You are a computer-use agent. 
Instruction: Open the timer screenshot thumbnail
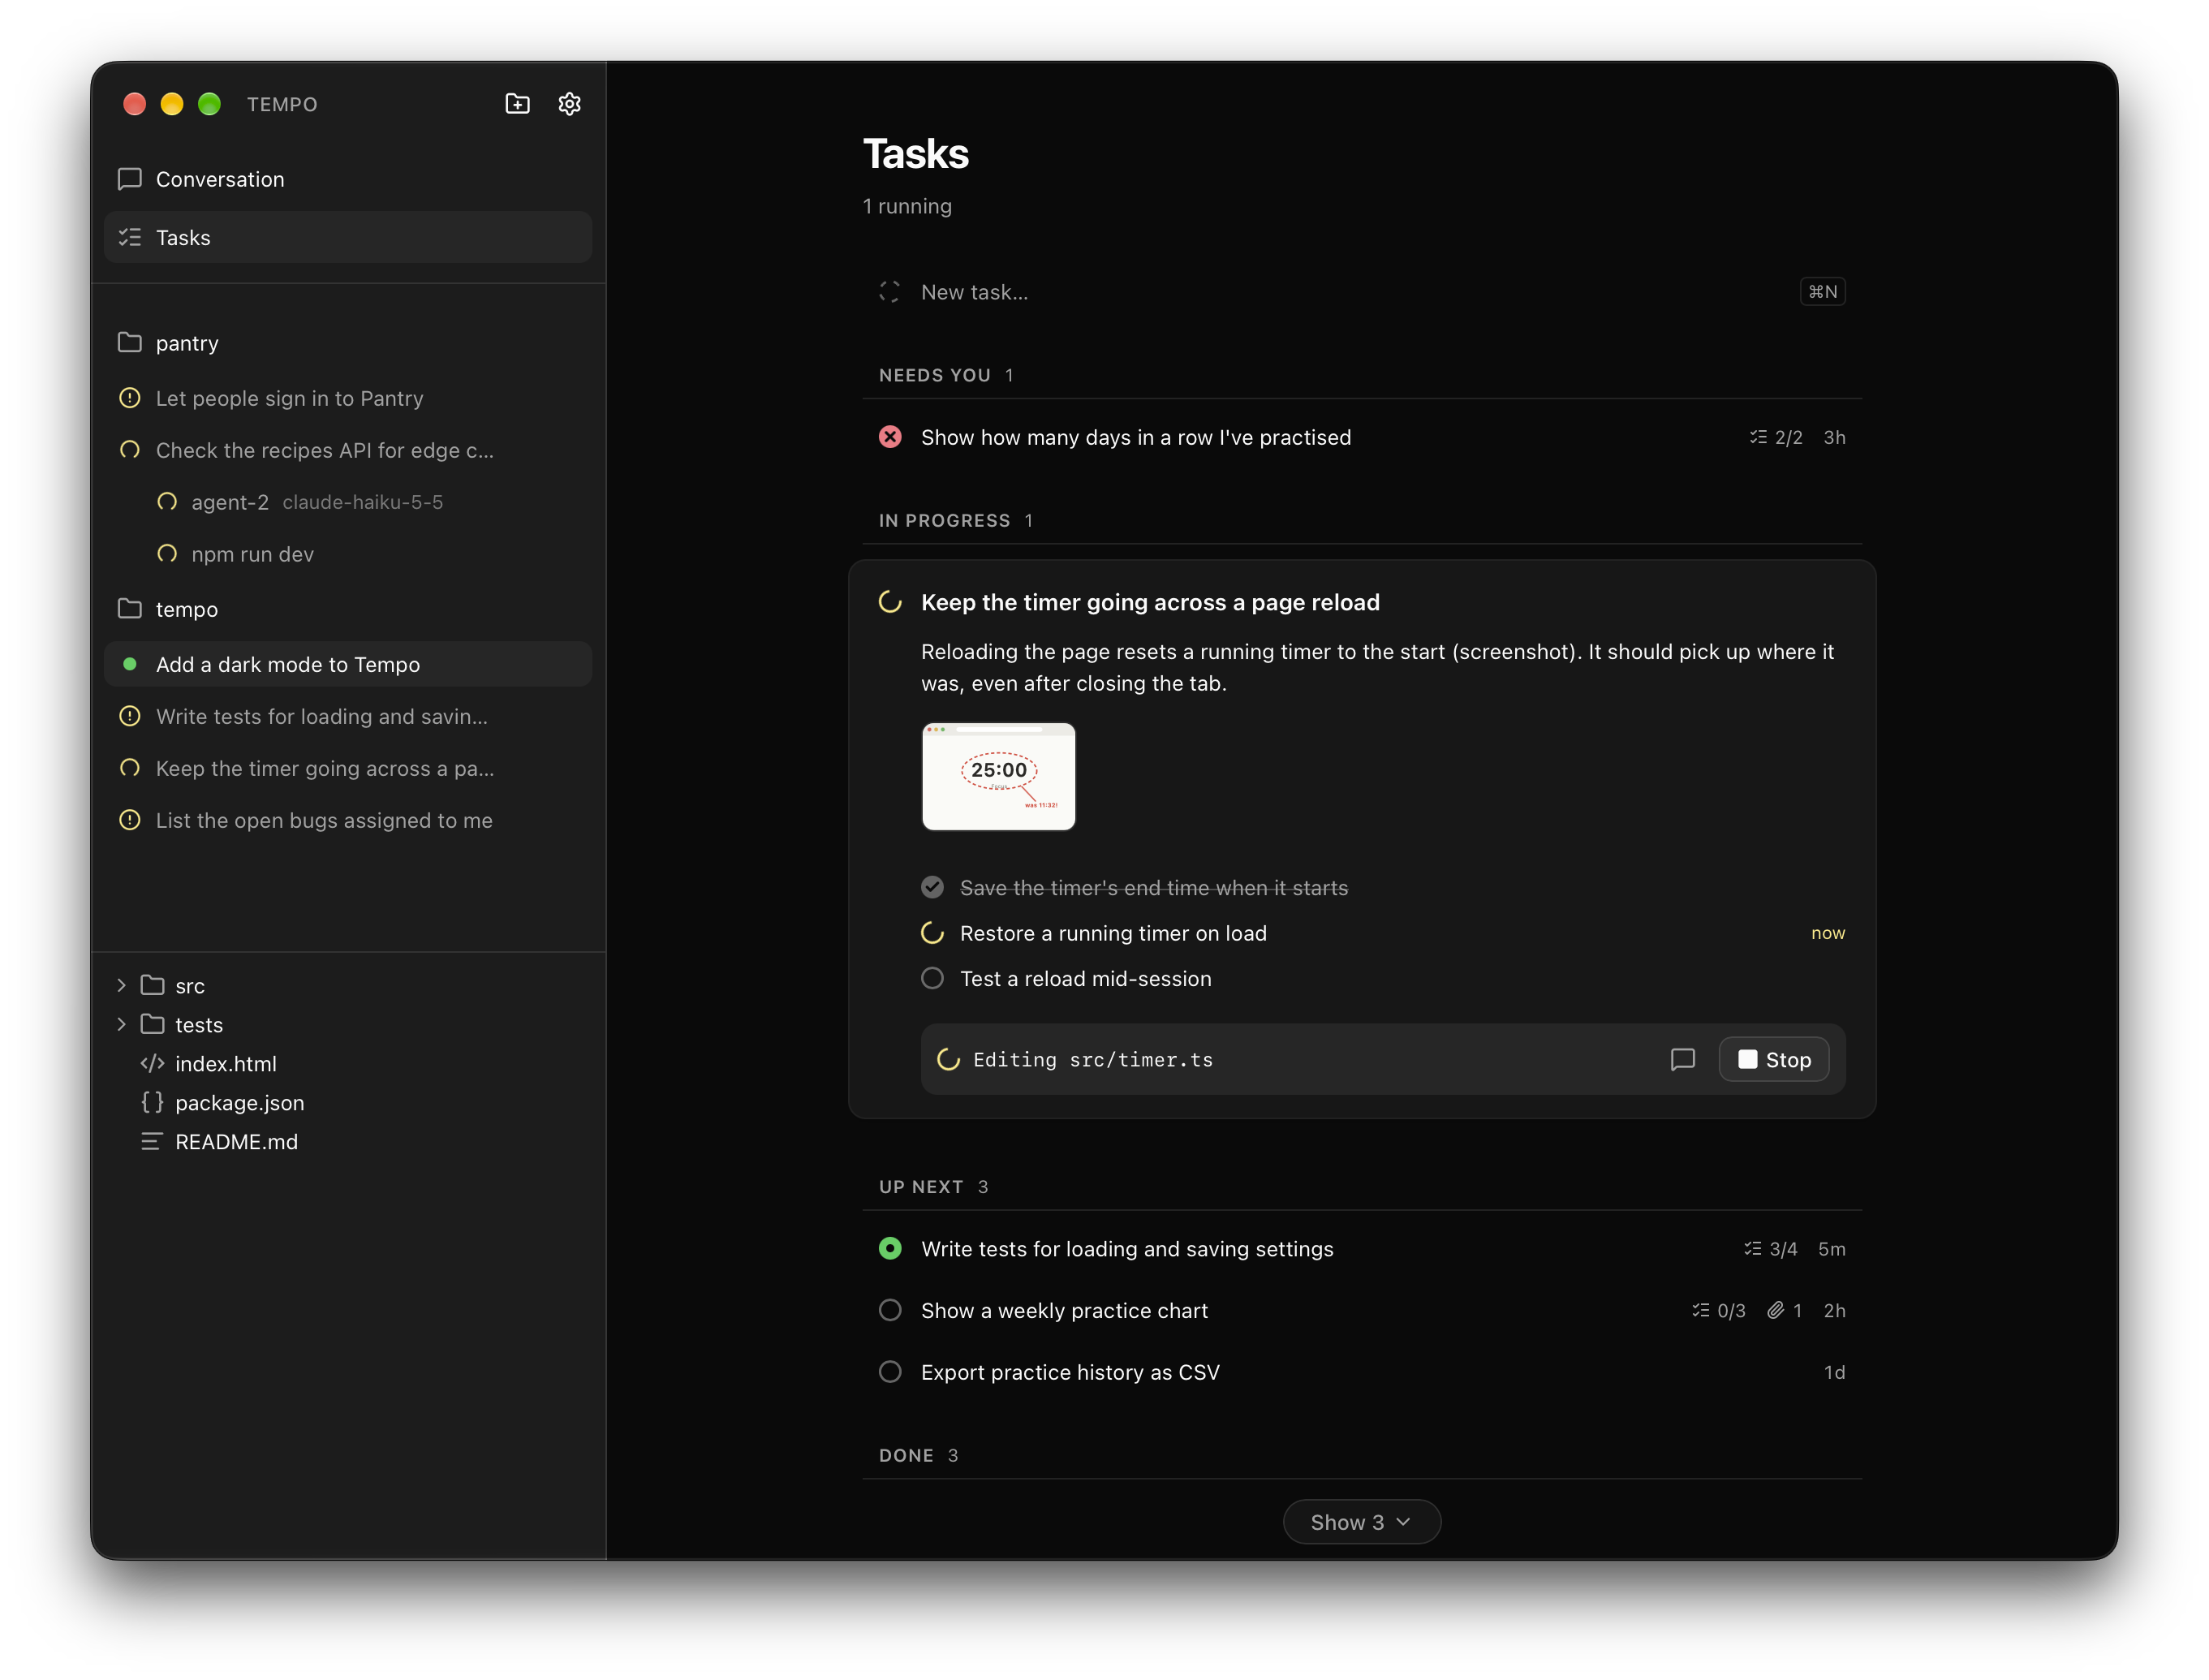point(998,776)
